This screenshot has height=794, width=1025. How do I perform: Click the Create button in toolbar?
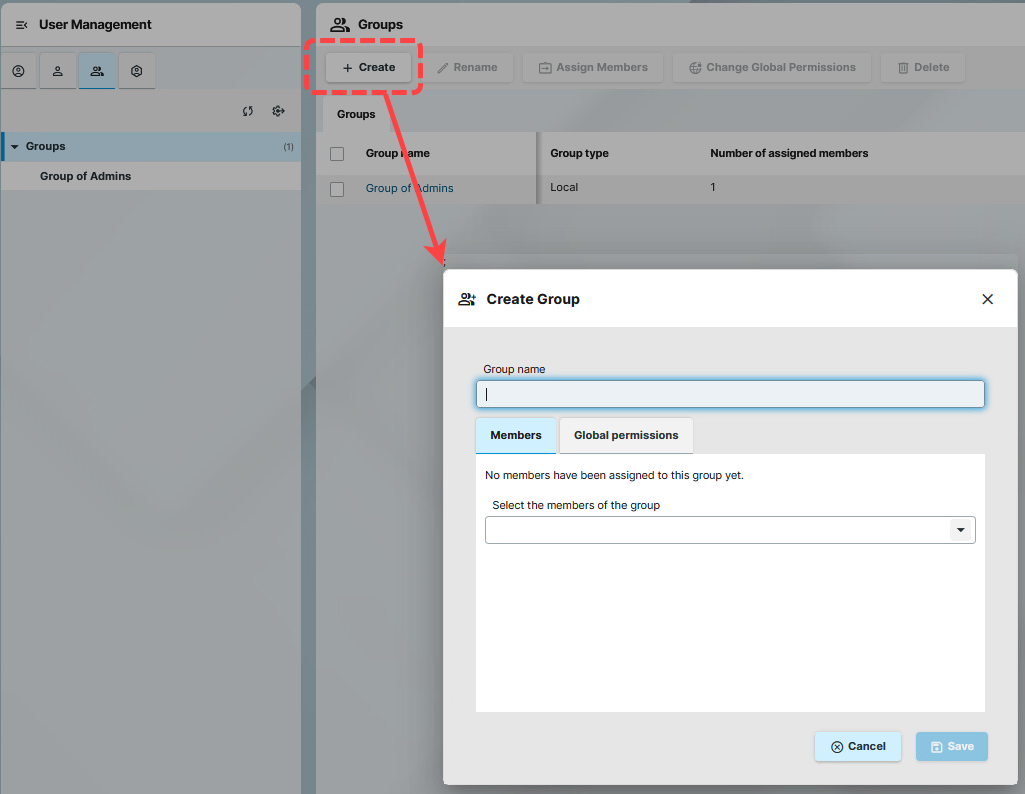(368, 68)
